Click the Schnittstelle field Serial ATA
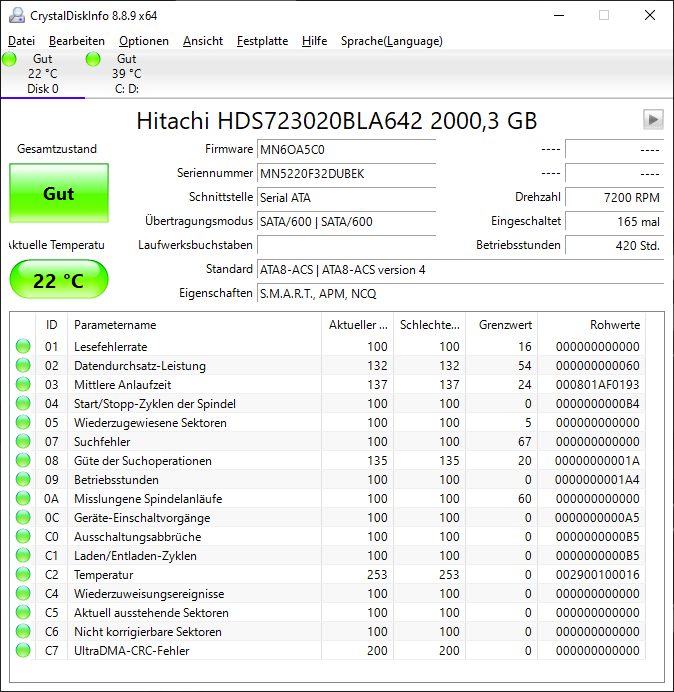This screenshot has height=692, width=674. (346, 197)
